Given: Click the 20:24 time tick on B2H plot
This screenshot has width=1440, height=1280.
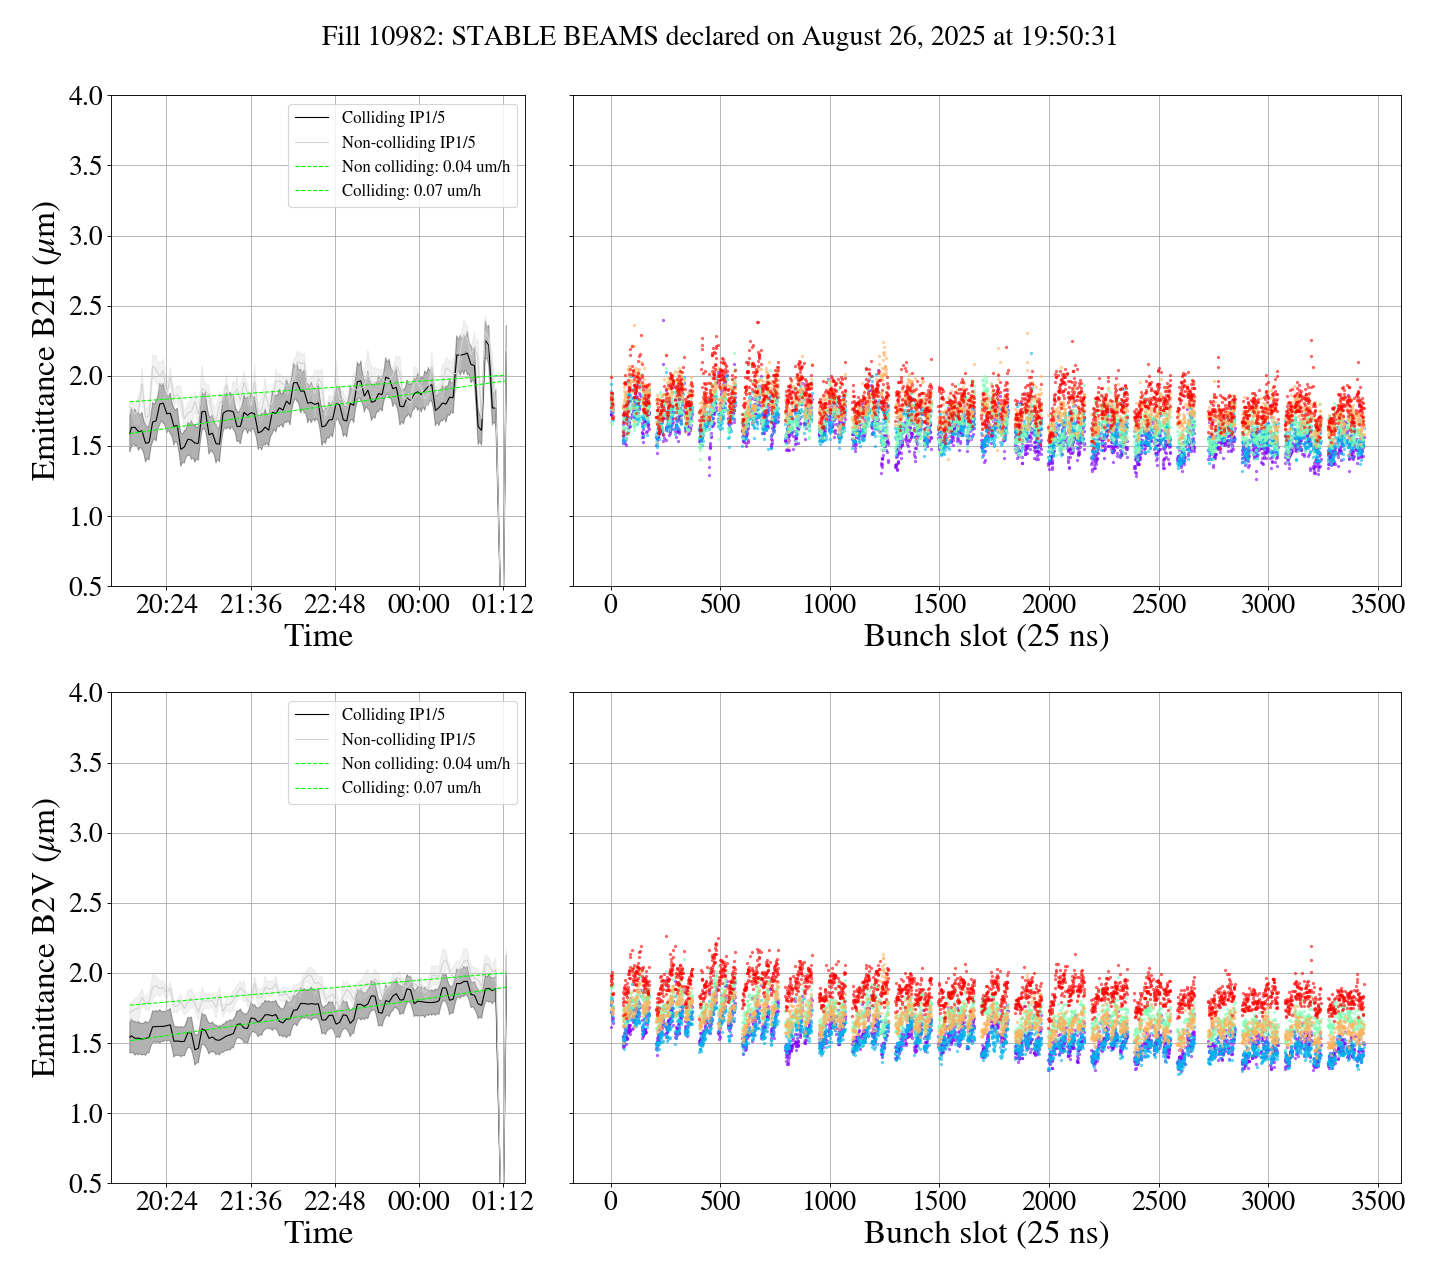Looking at the screenshot, I should pyautogui.click(x=166, y=605).
